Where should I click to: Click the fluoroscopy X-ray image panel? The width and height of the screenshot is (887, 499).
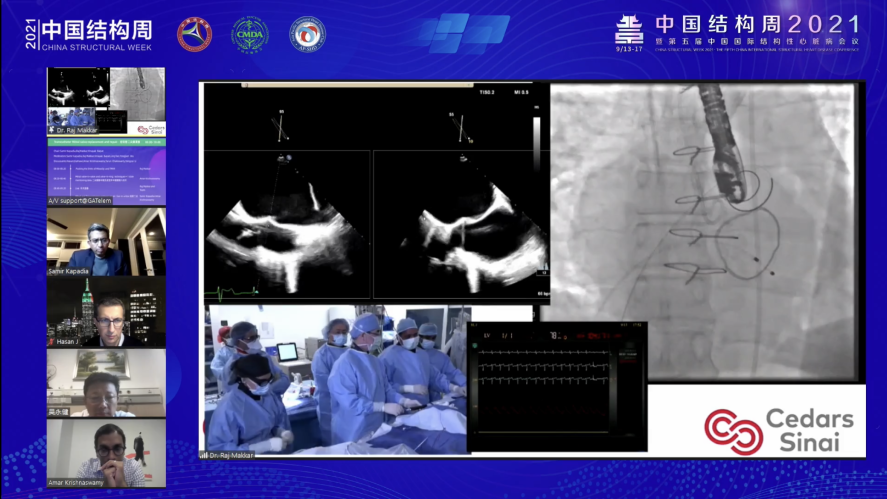pos(703,232)
